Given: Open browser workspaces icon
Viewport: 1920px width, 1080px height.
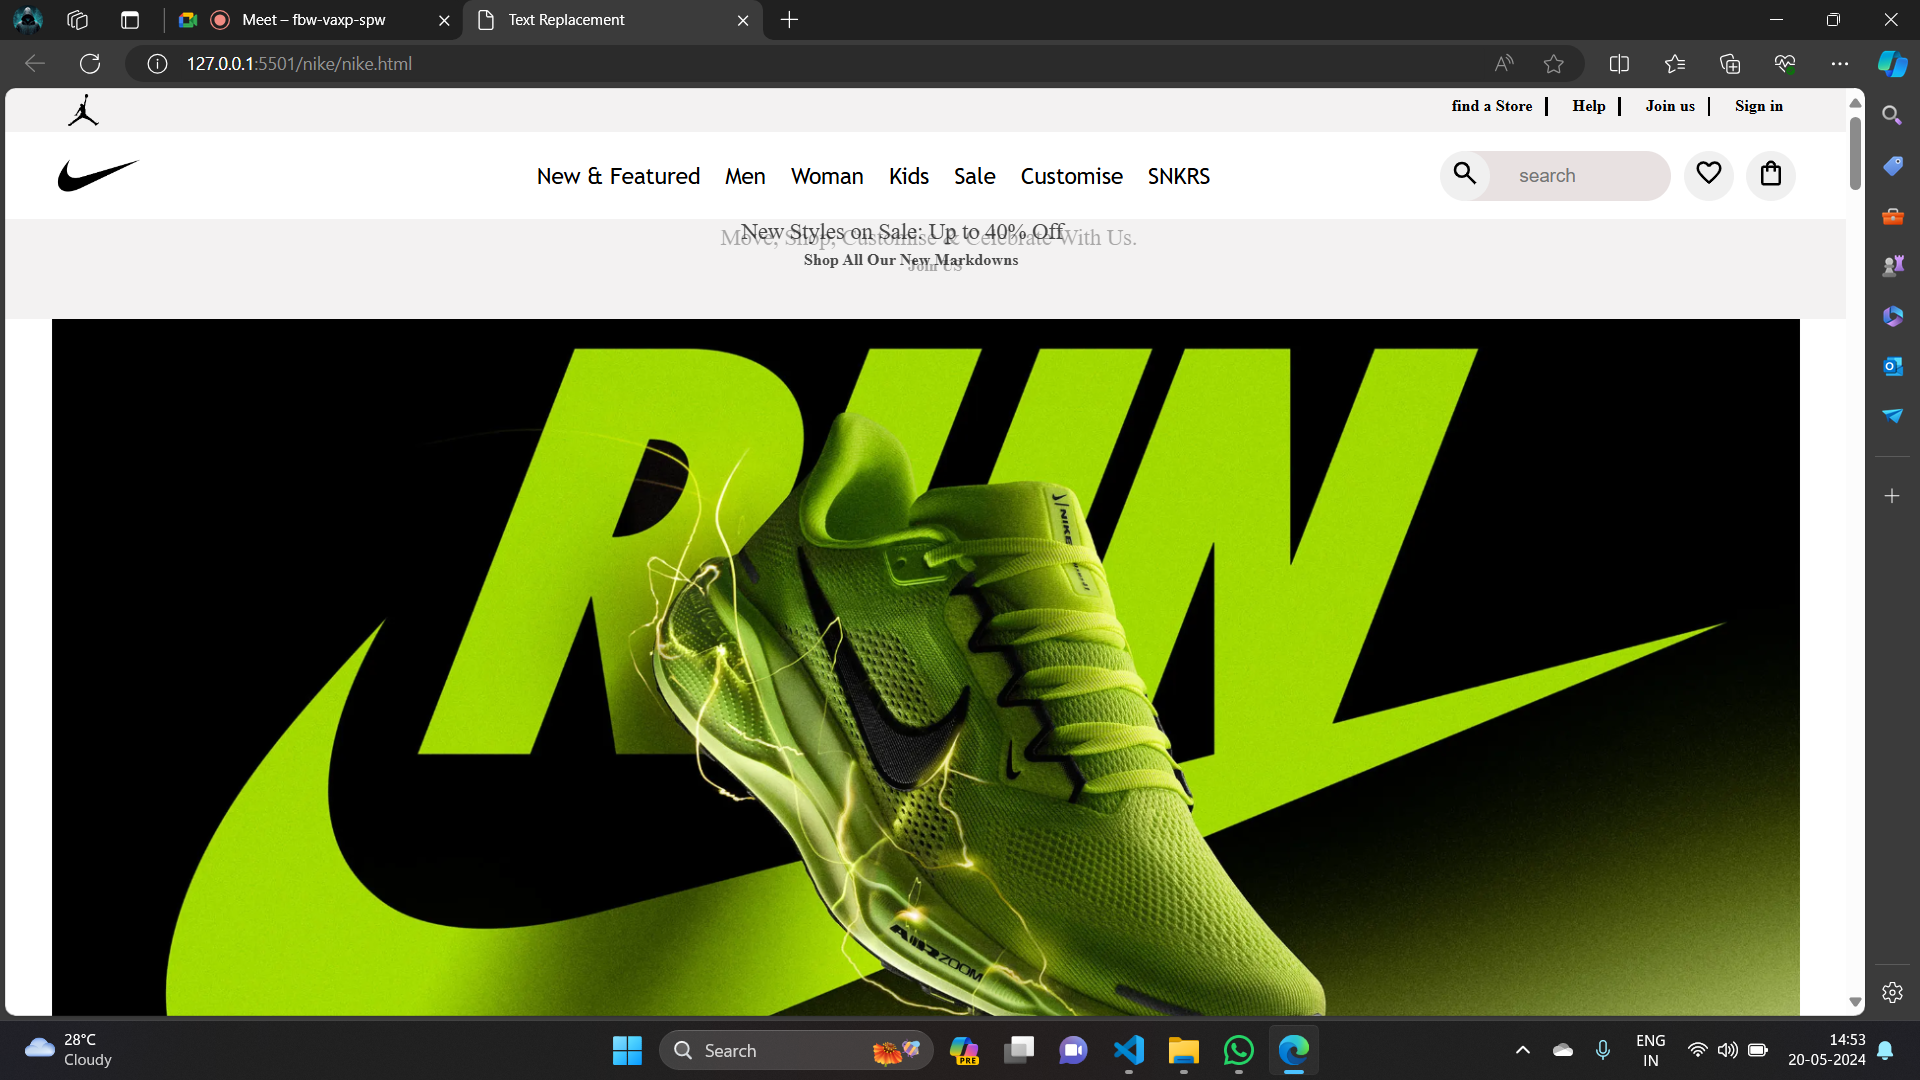Looking at the screenshot, I should point(78,20).
